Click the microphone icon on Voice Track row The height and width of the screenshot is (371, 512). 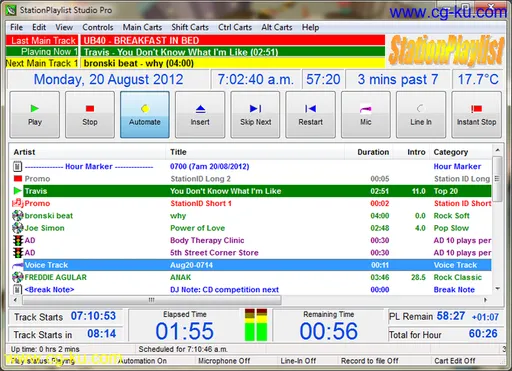(x=17, y=265)
